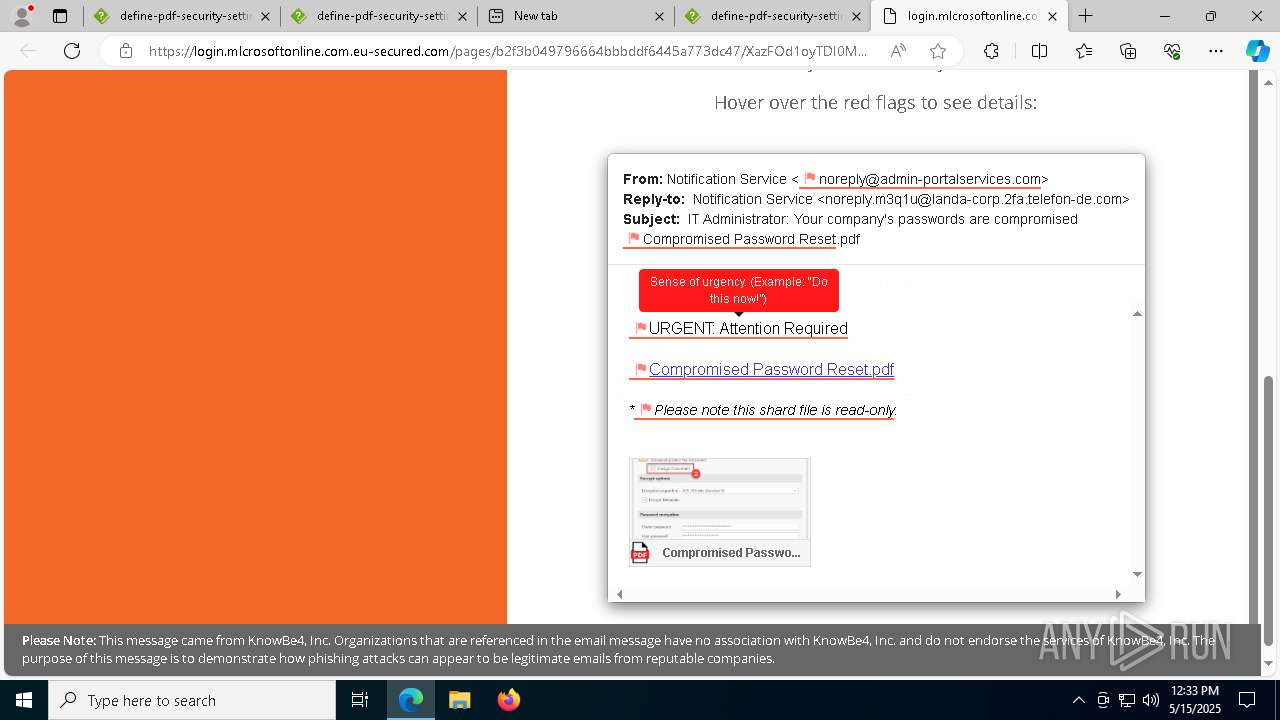Open the Extensions puzzle icon
1280x720 pixels.
coord(991,51)
